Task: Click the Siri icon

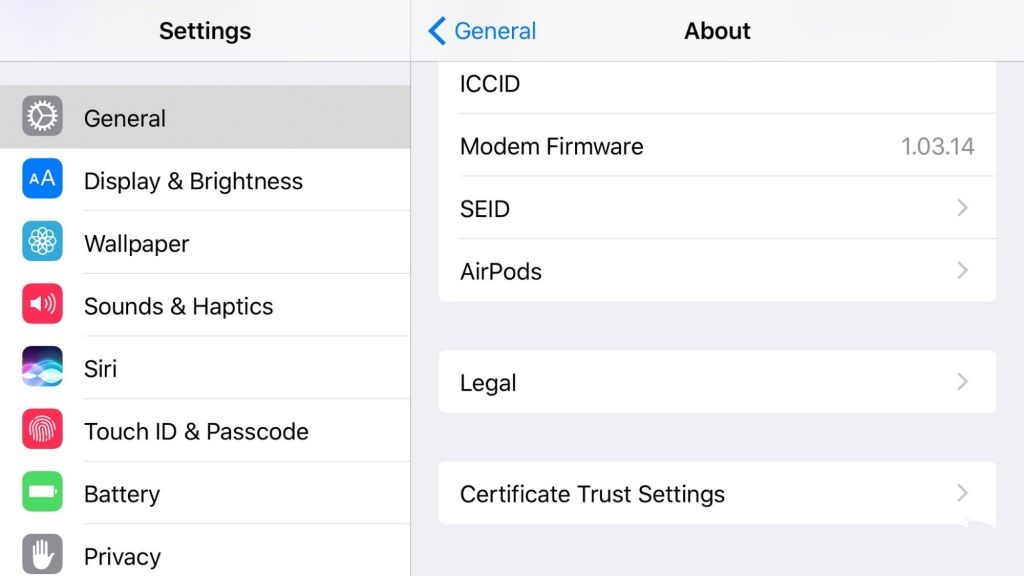Action: (x=42, y=367)
